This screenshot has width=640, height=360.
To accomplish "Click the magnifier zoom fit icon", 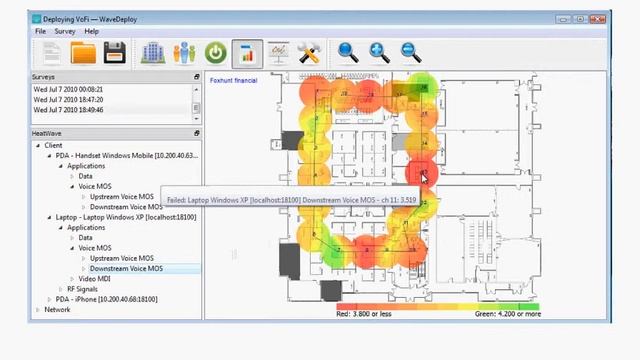I will click(x=348, y=53).
